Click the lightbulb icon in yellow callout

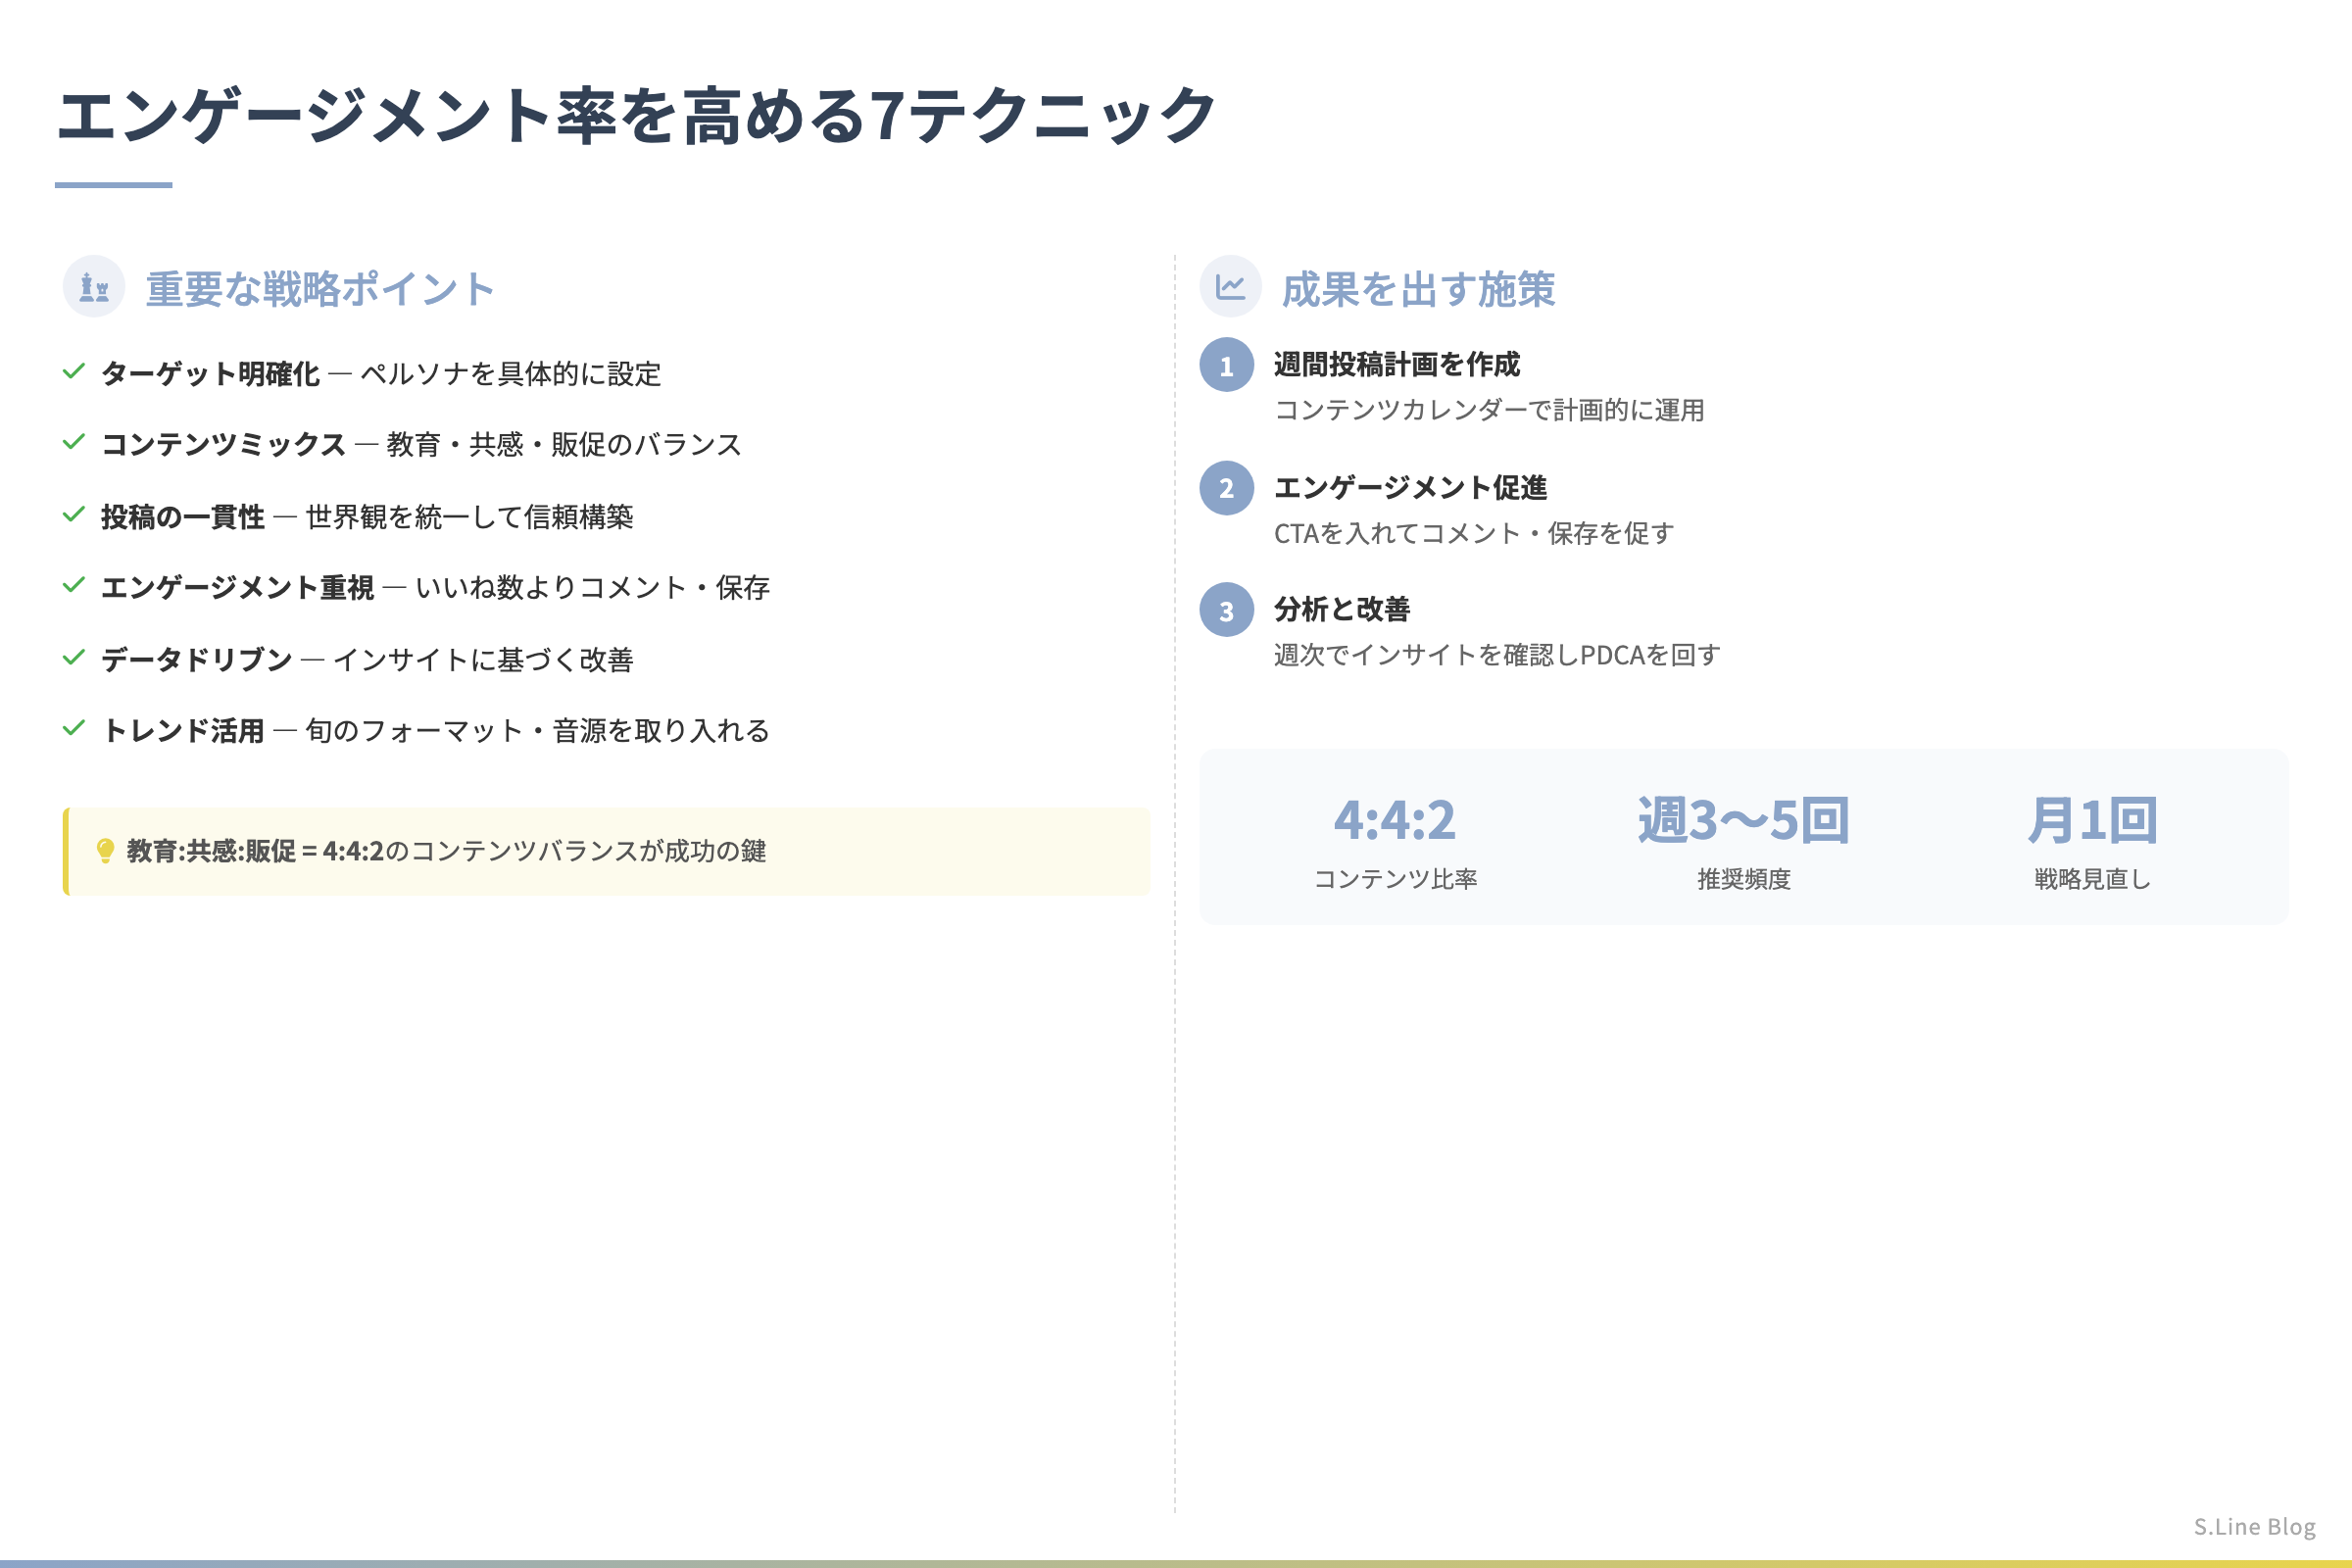[105, 851]
